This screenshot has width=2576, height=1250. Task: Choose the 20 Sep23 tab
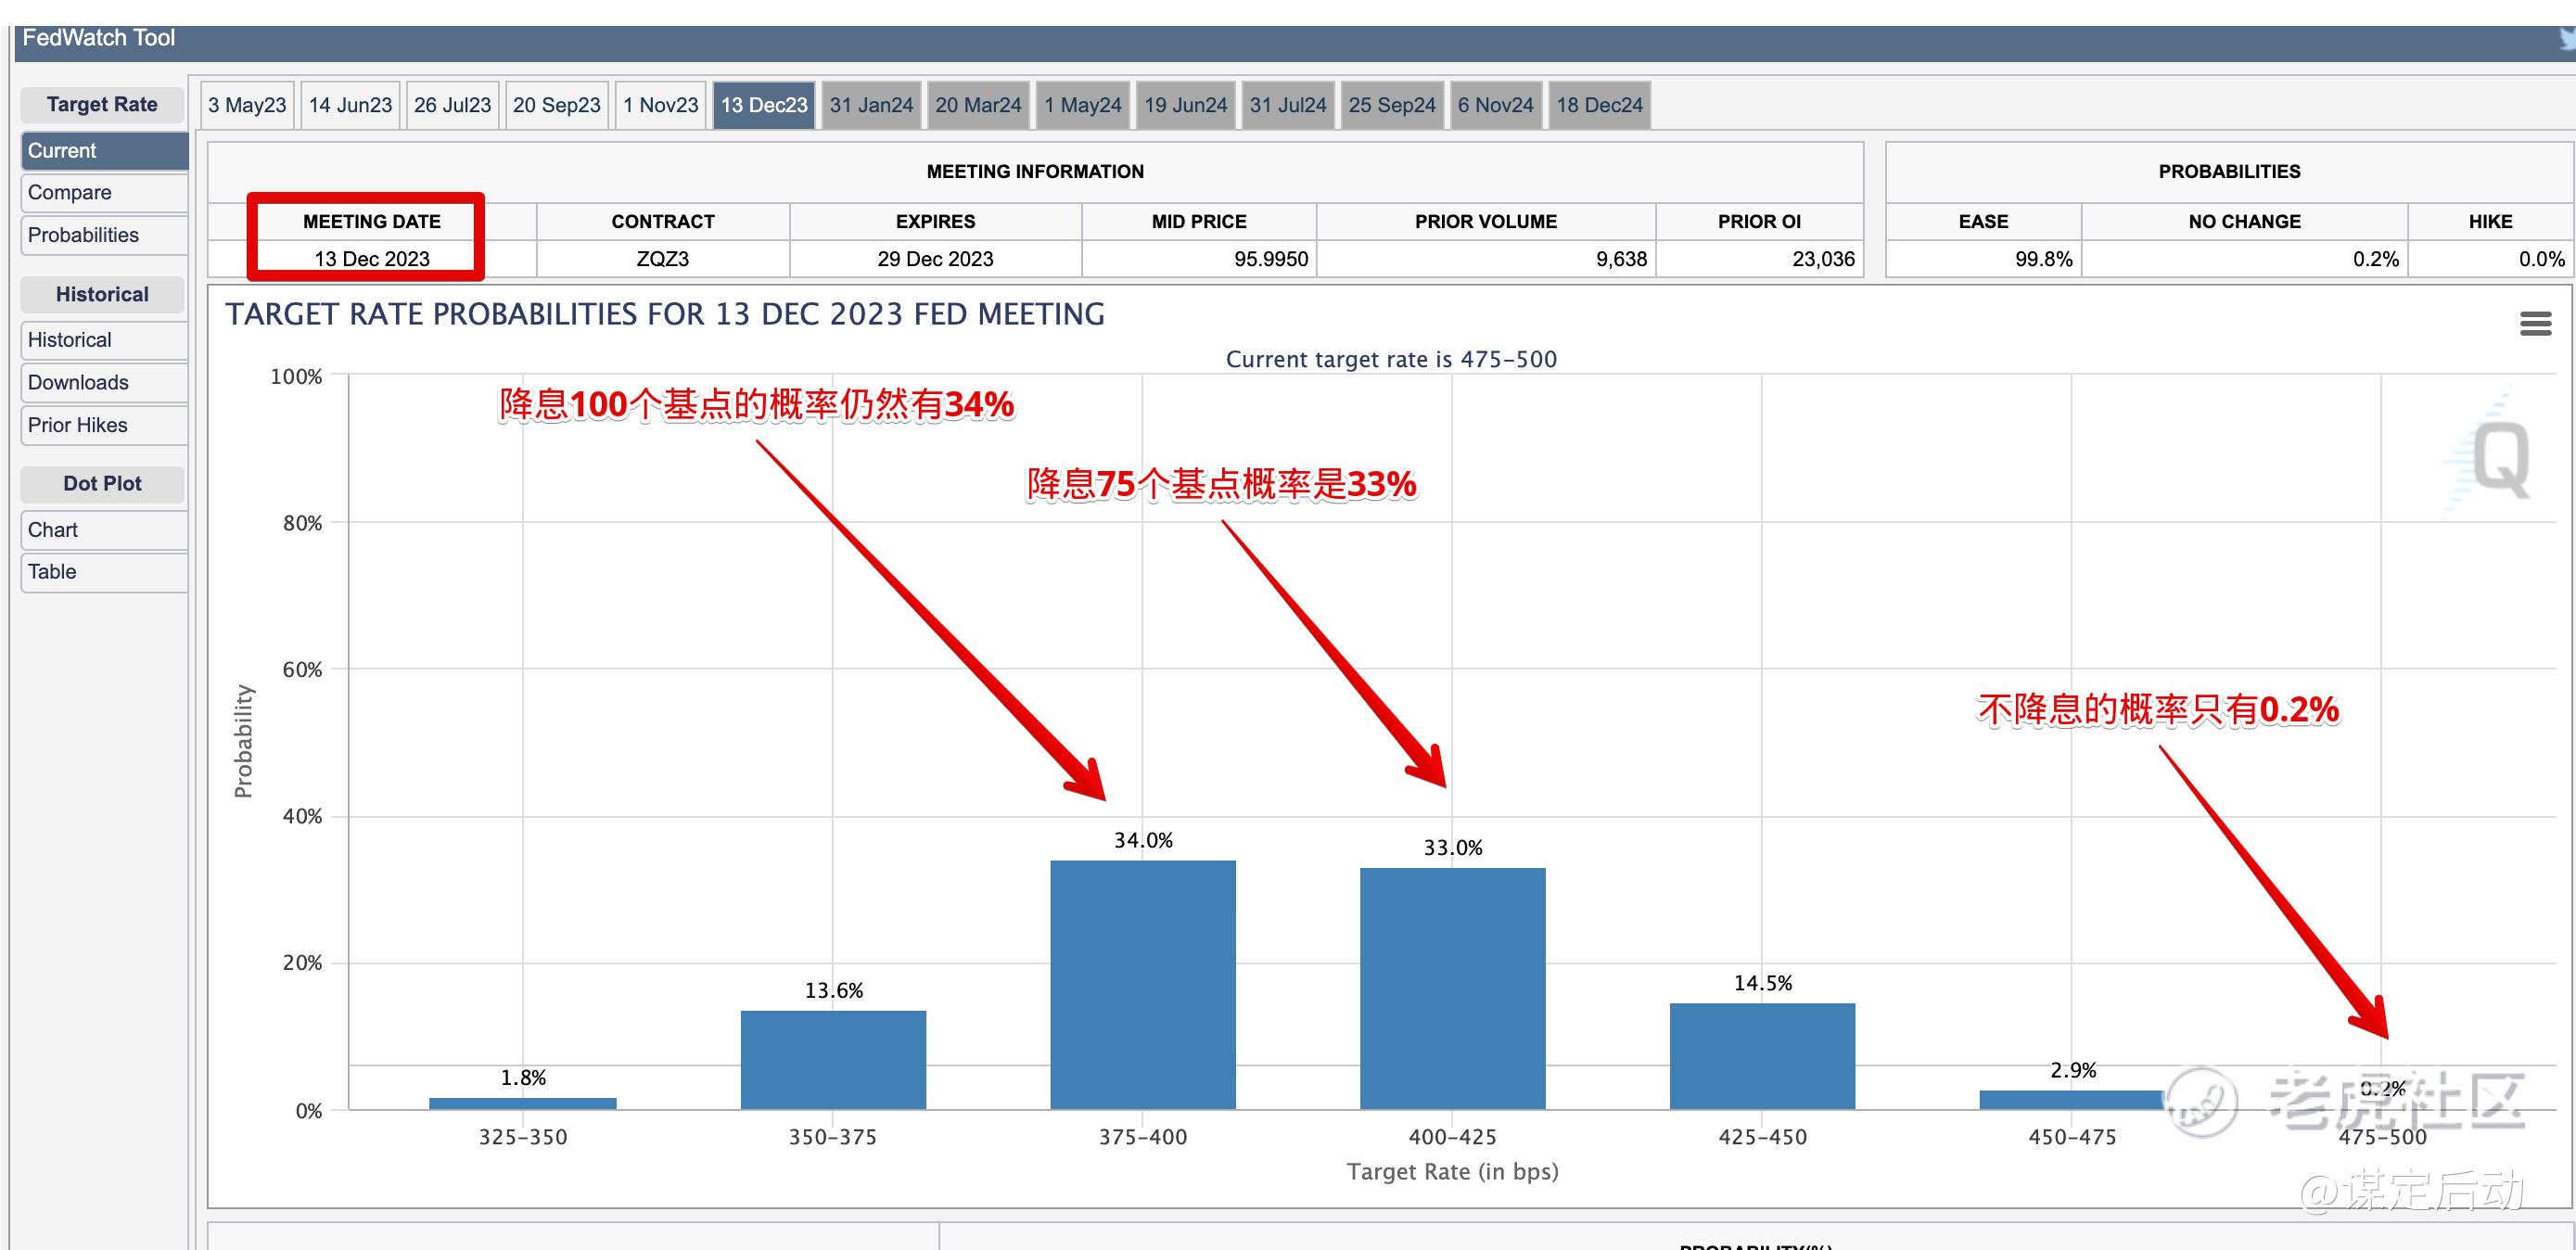click(x=556, y=105)
